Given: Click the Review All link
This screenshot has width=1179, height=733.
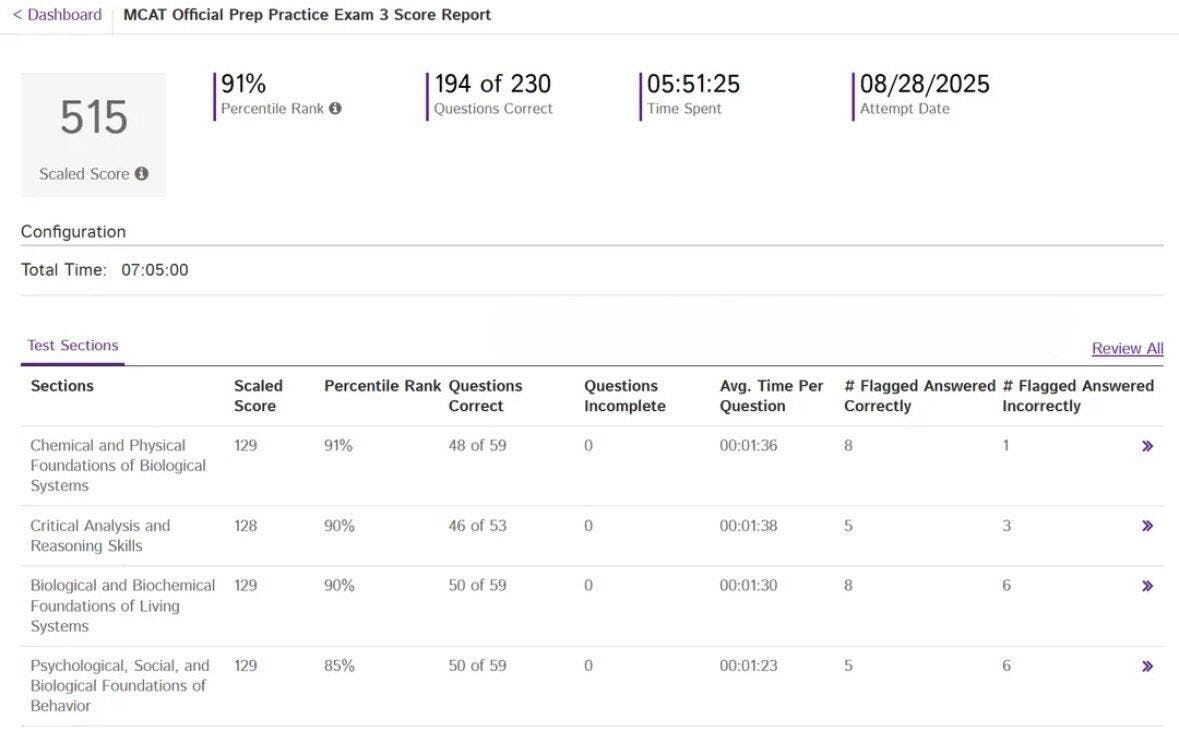Looking at the screenshot, I should pos(1127,349).
